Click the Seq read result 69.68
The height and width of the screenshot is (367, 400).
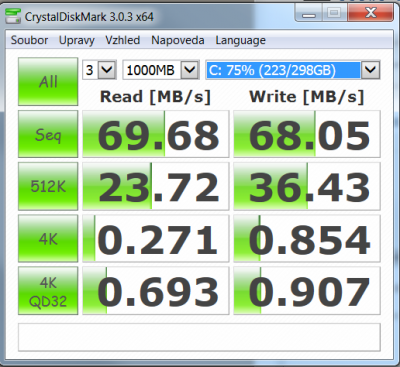click(x=156, y=134)
